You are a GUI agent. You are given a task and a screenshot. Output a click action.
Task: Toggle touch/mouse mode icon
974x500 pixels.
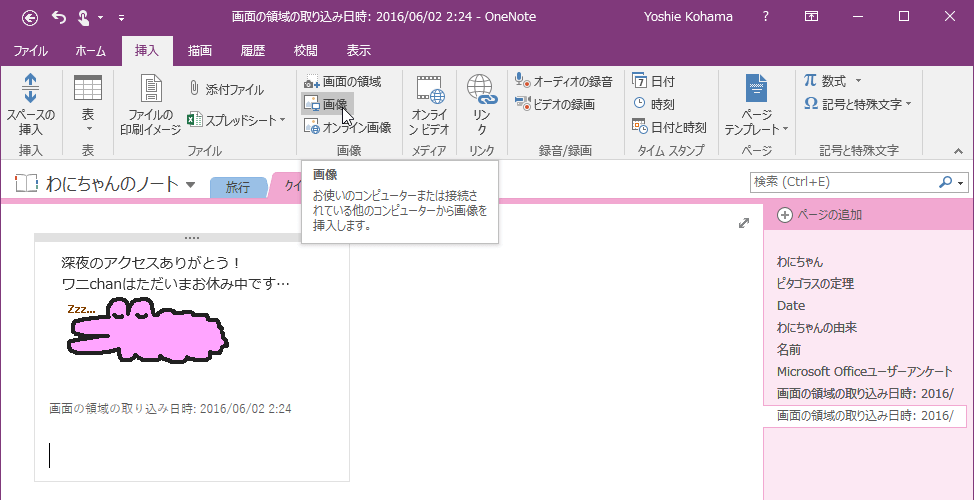tap(84, 17)
